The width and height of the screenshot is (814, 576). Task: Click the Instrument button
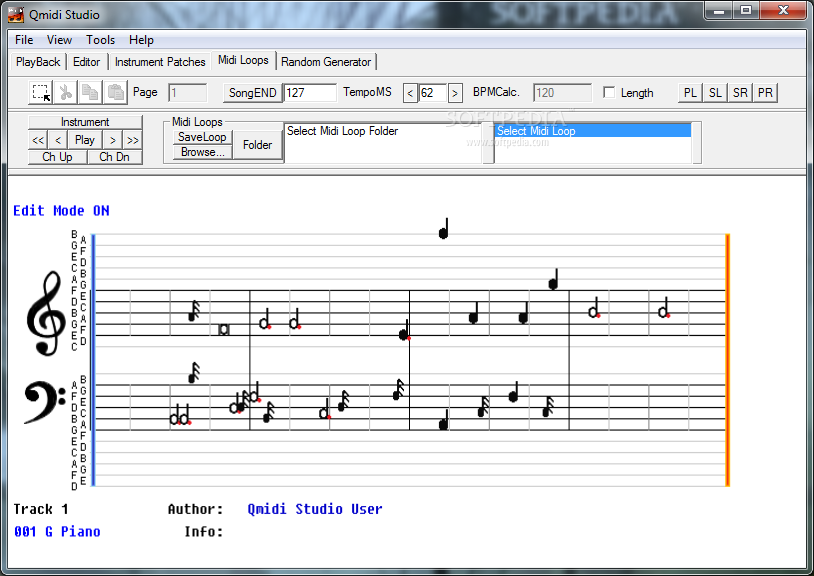(x=85, y=122)
